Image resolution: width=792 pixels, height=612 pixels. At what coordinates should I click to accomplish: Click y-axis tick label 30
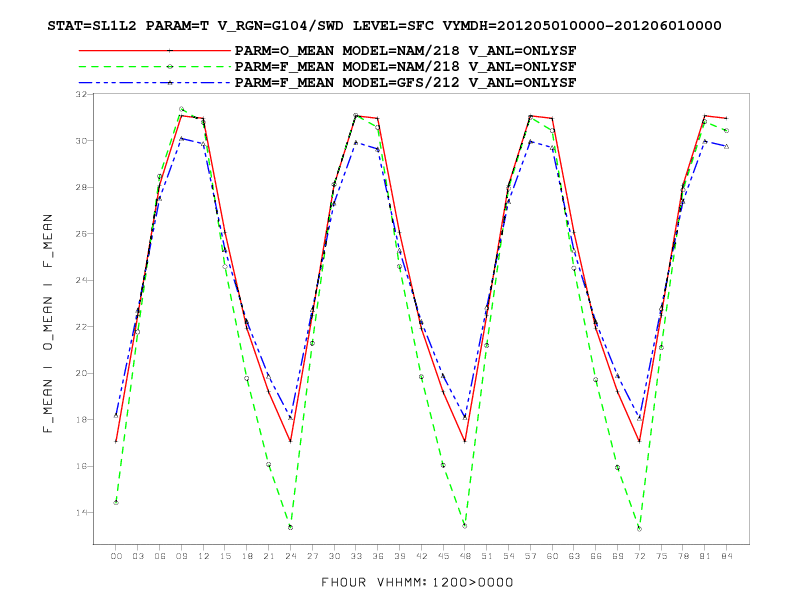(x=81, y=141)
